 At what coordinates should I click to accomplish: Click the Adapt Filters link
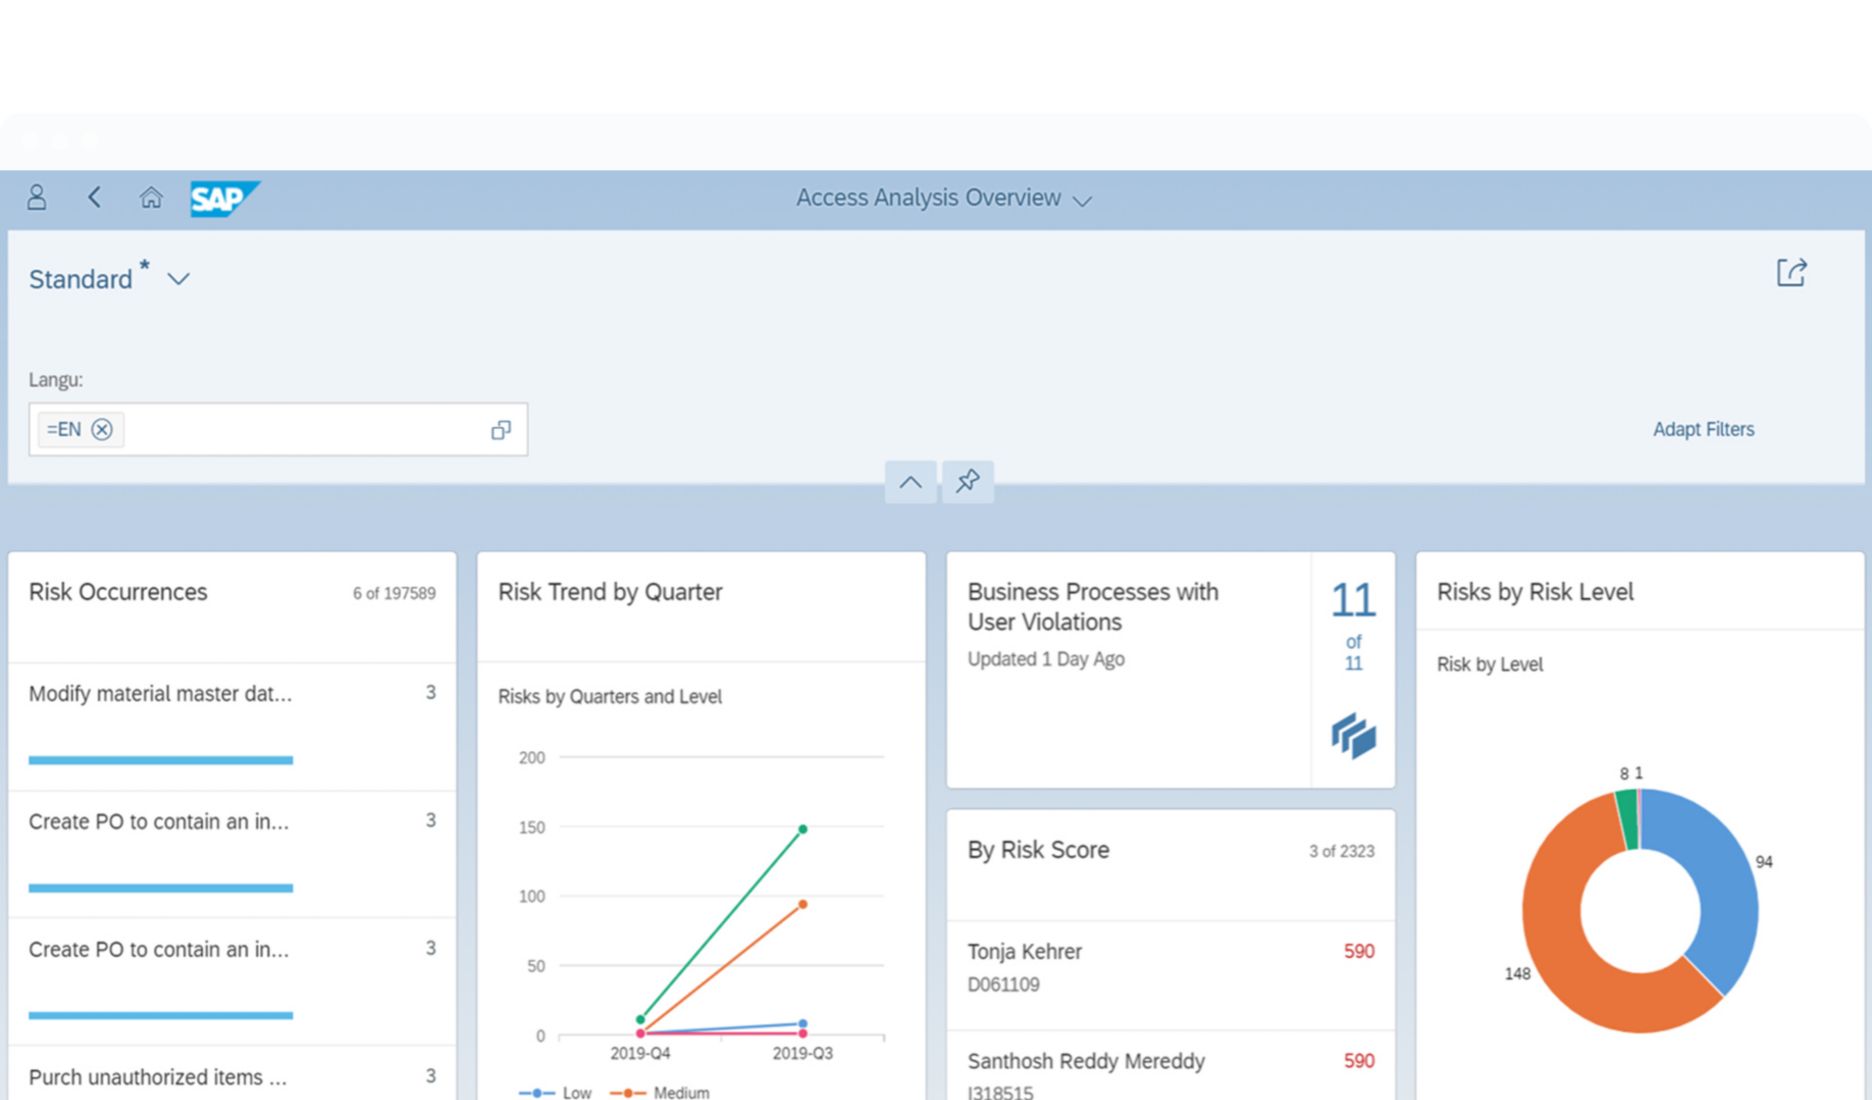coord(1703,429)
